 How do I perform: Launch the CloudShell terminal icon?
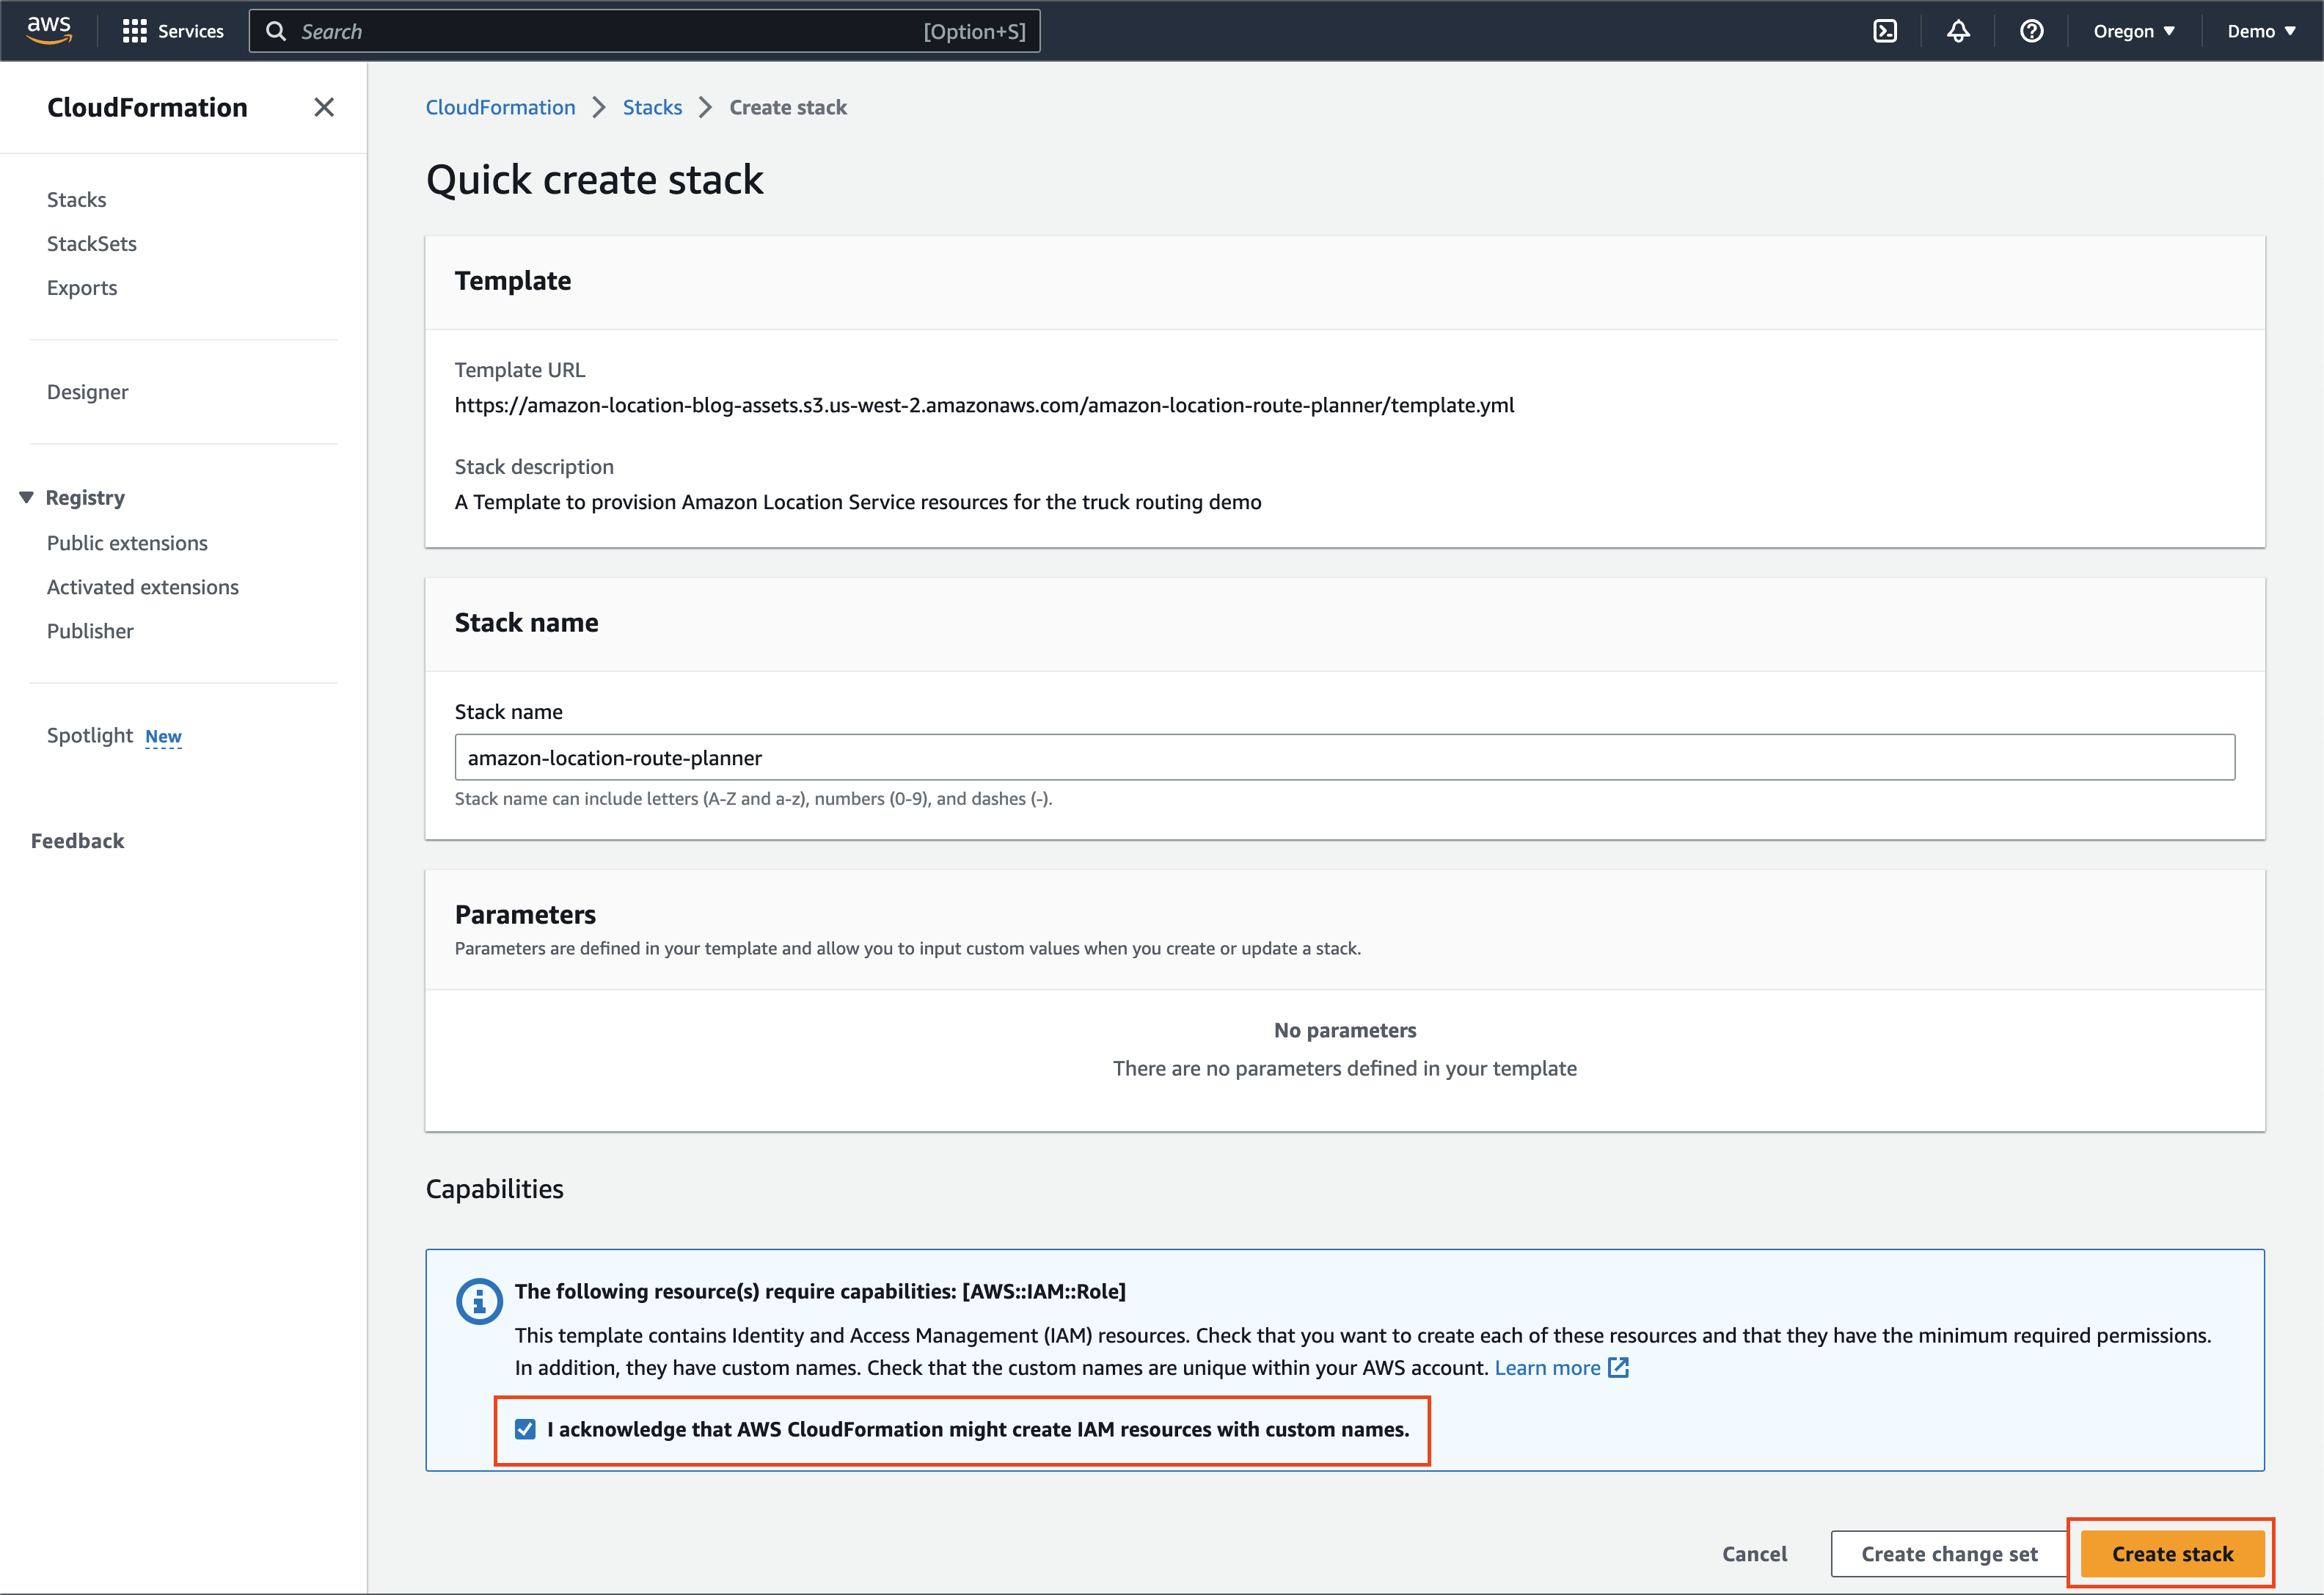[x=1885, y=30]
